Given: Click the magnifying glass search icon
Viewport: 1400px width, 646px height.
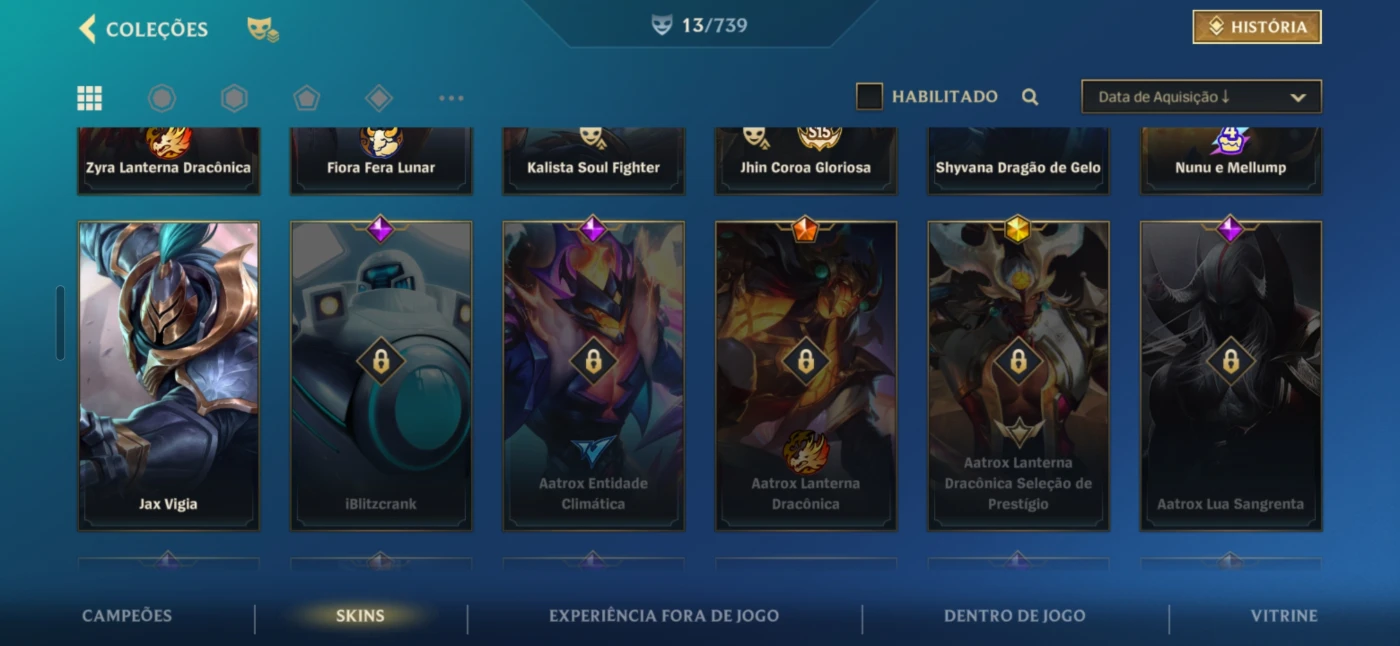Looking at the screenshot, I should (x=1030, y=97).
